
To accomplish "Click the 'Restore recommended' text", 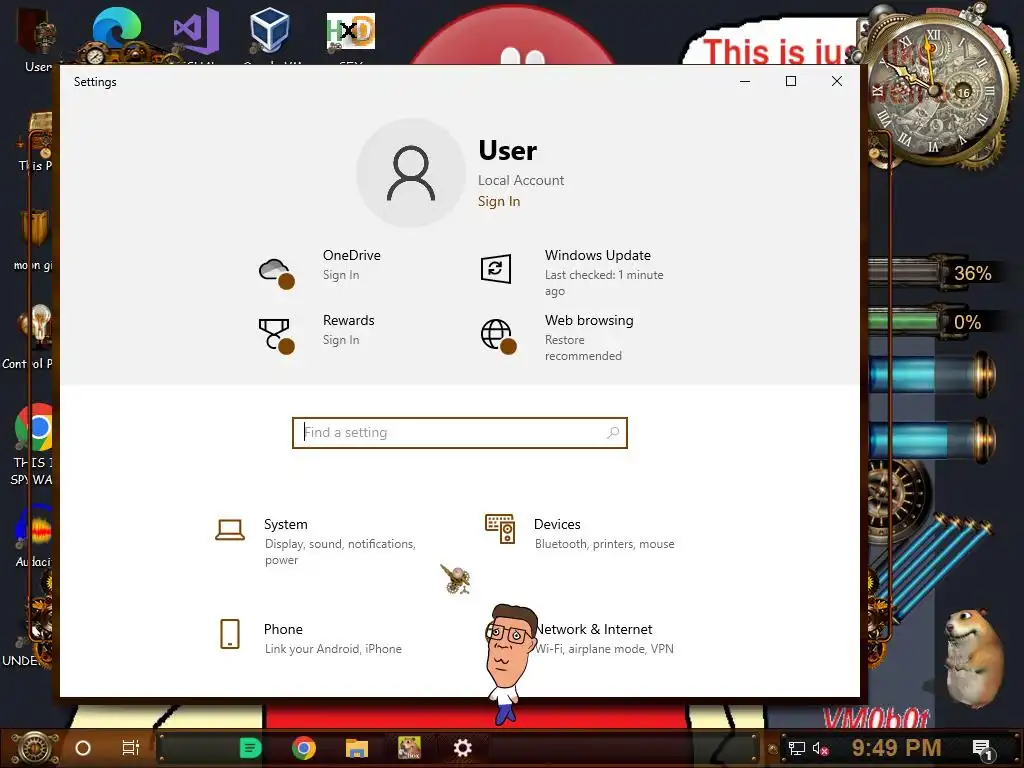I will (x=583, y=348).
